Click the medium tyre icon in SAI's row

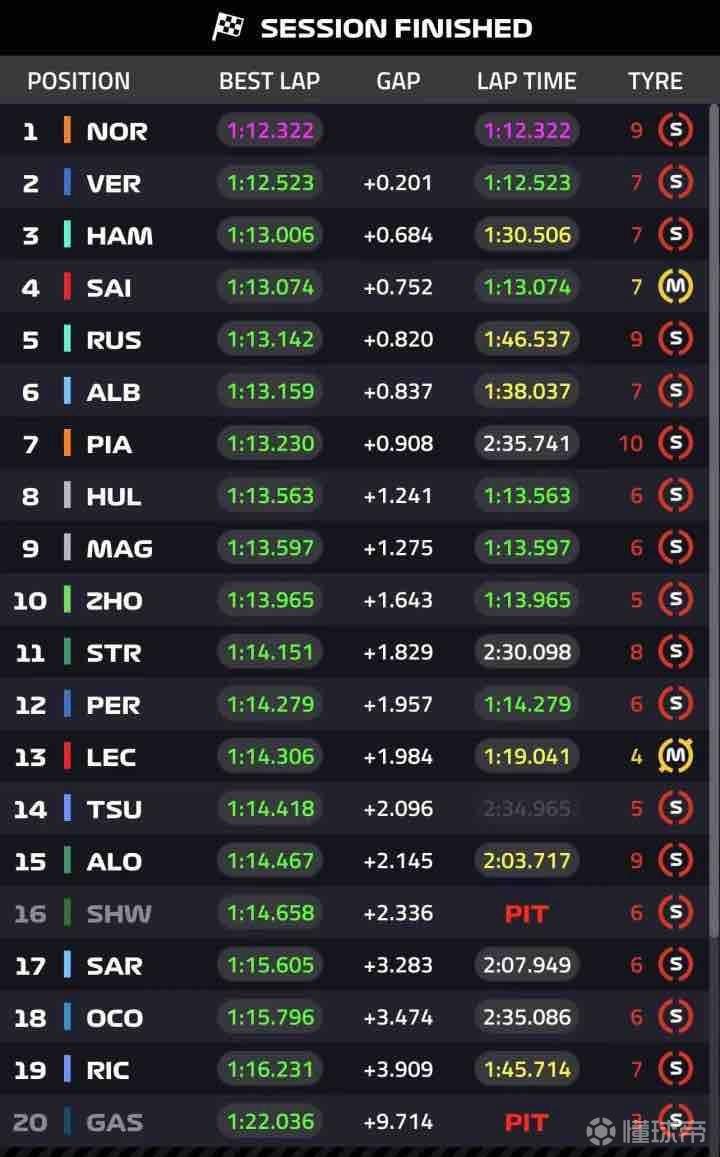point(675,287)
